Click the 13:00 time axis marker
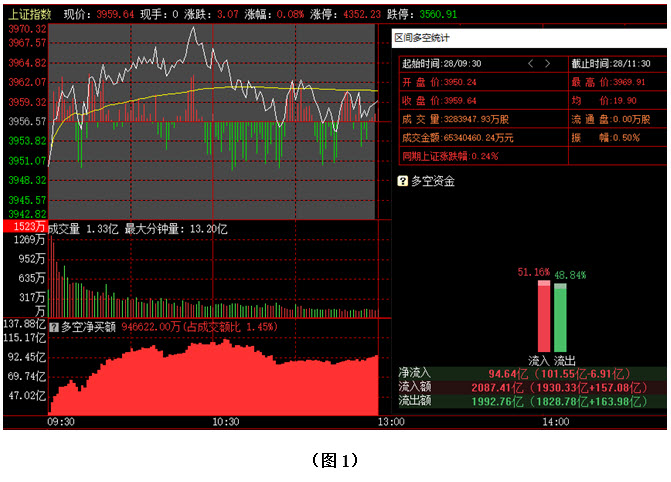671x482 pixels. [x=391, y=422]
